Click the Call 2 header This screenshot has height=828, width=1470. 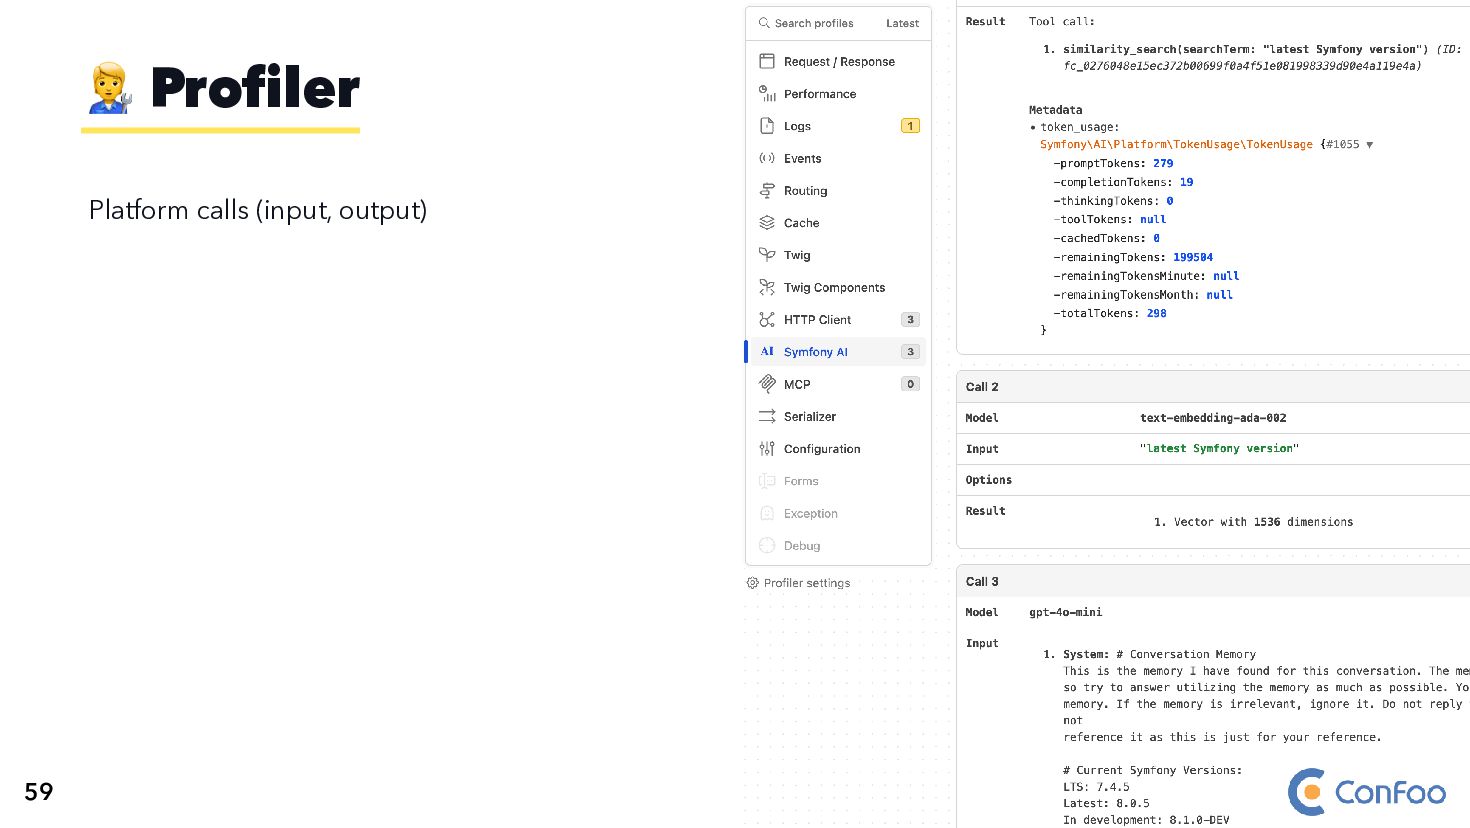click(x=1213, y=387)
